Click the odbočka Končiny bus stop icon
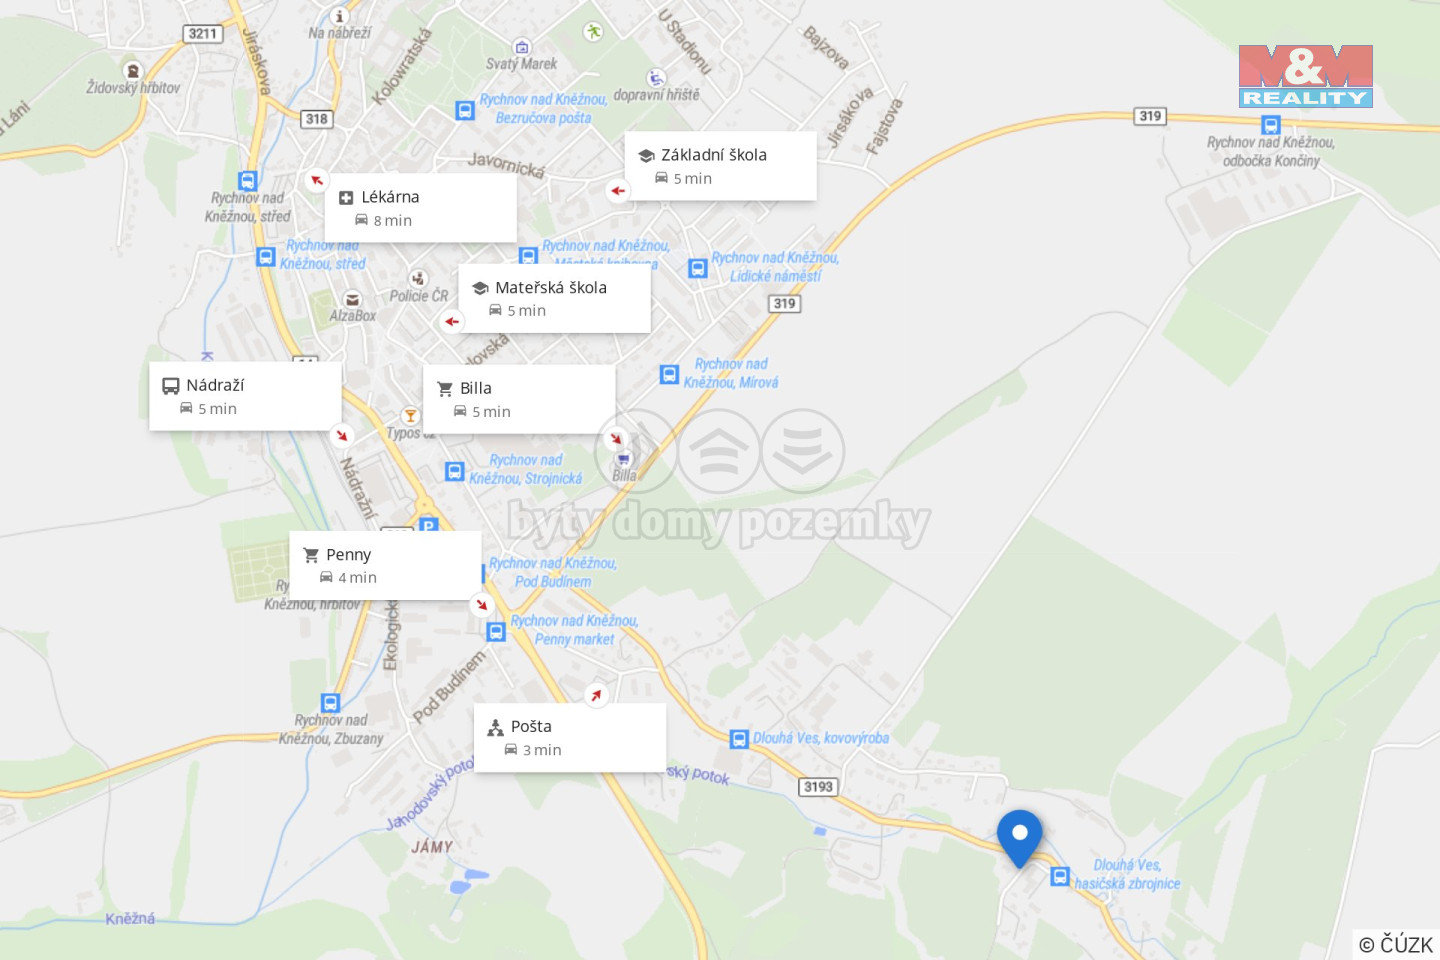This screenshot has height=960, width=1440. (1270, 125)
